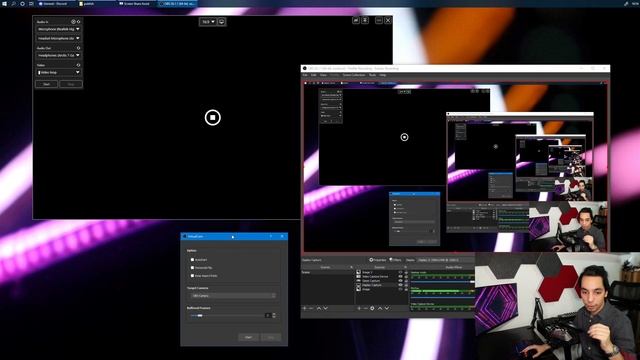
Task: Click the stats chart icon at preview window top-right
Action: point(356,20)
